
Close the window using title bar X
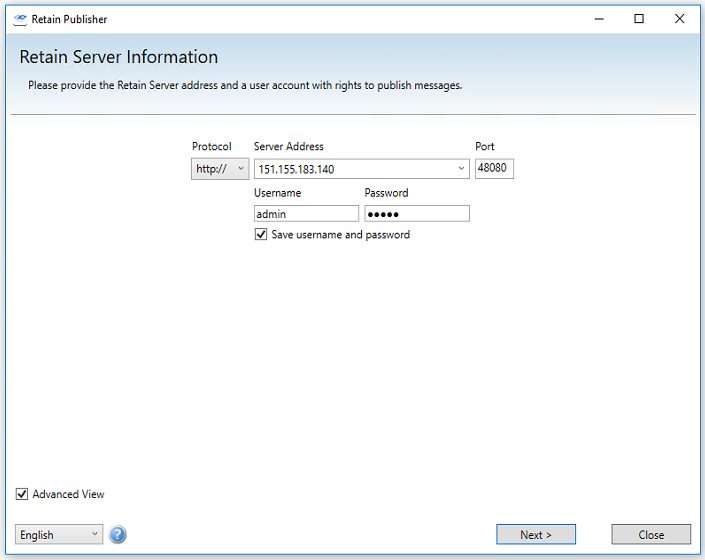680,19
